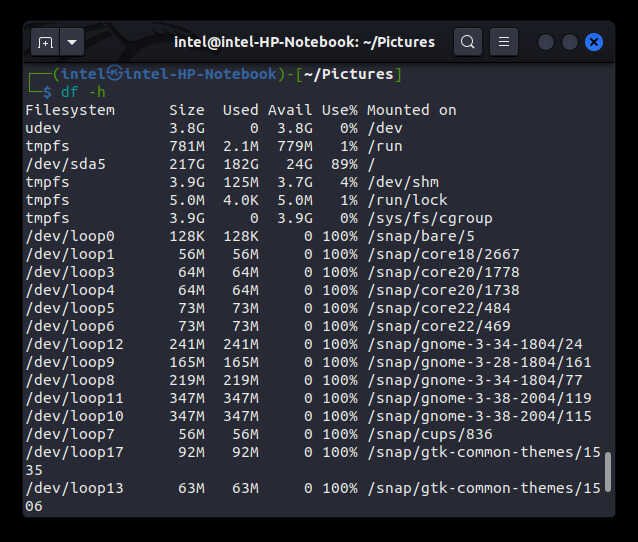Click the 92M size value of loop17
The height and width of the screenshot is (542, 638).
tap(191, 452)
